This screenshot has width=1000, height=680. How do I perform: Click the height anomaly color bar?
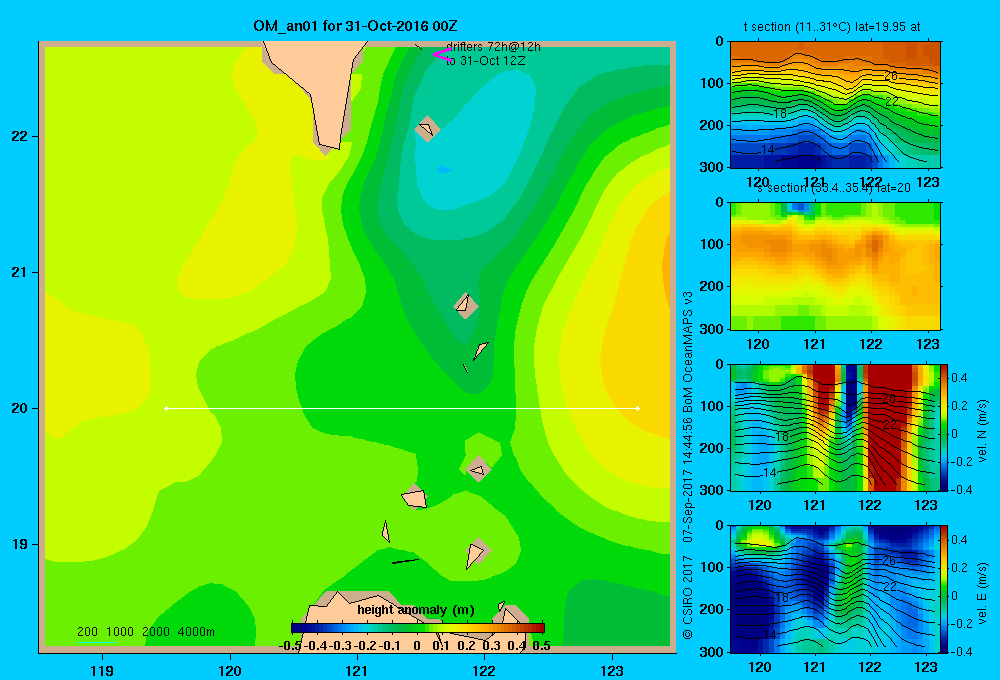tap(418, 628)
